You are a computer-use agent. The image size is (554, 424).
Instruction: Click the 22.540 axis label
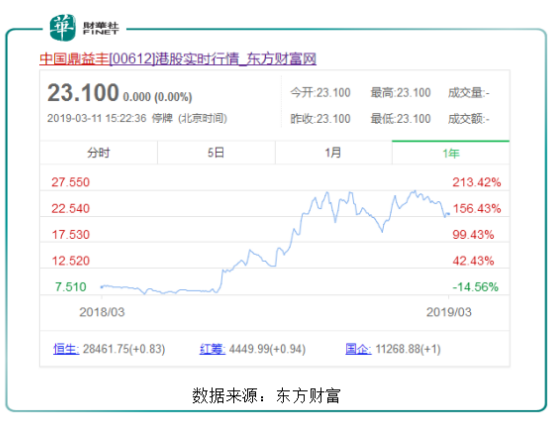tap(71, 208)
